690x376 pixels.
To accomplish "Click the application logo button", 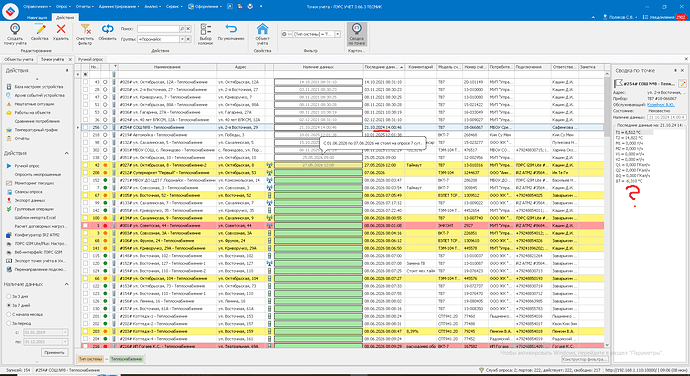I will (x=10, y=11).
